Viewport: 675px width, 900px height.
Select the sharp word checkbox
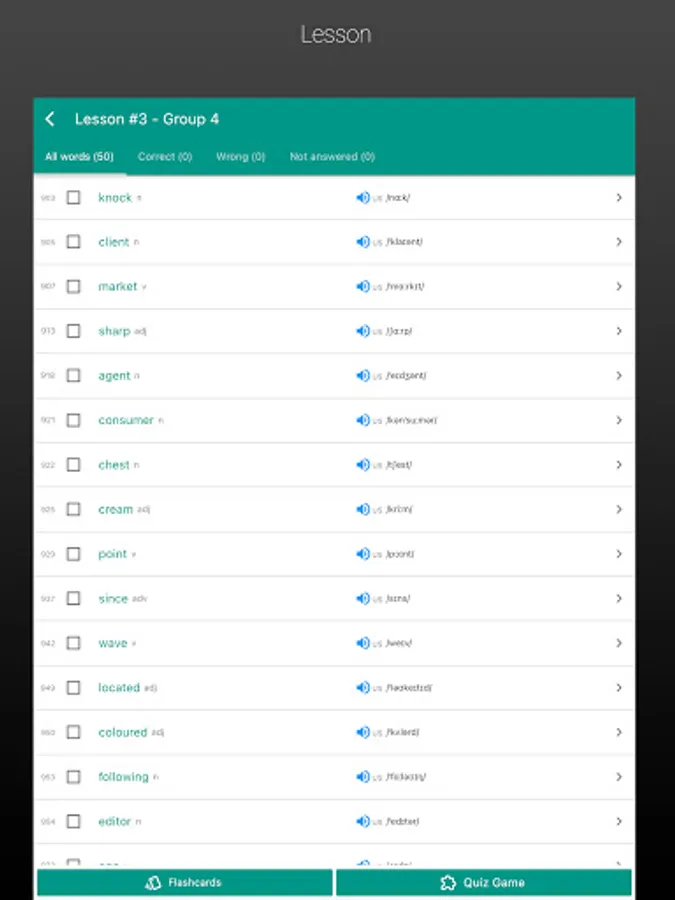click(73, 331)
